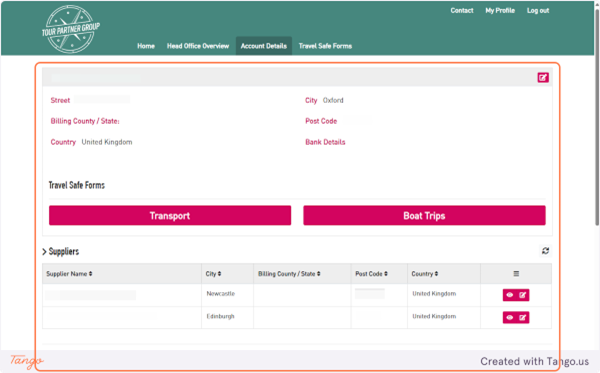600x373 pixels.
Task: Select the Account Details tab
Action: click(264, 46)
